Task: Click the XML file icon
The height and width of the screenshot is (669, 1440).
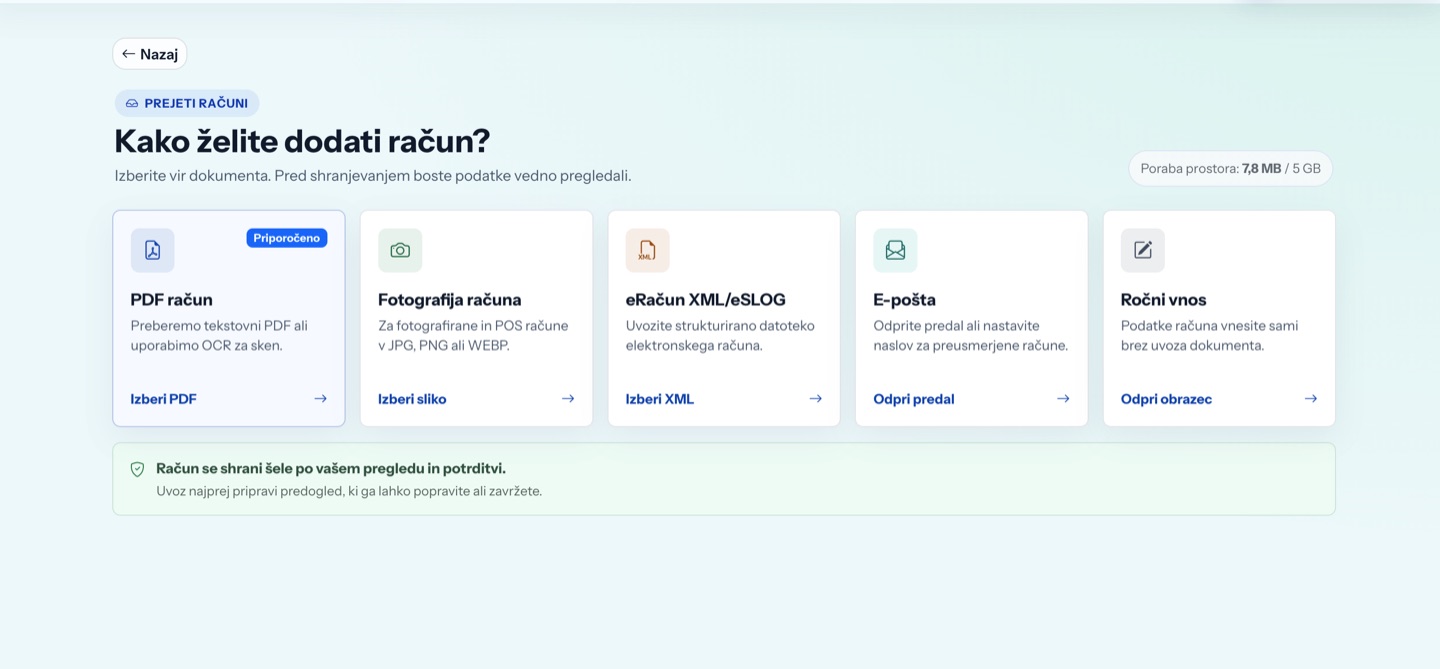Action: [647, 250]
